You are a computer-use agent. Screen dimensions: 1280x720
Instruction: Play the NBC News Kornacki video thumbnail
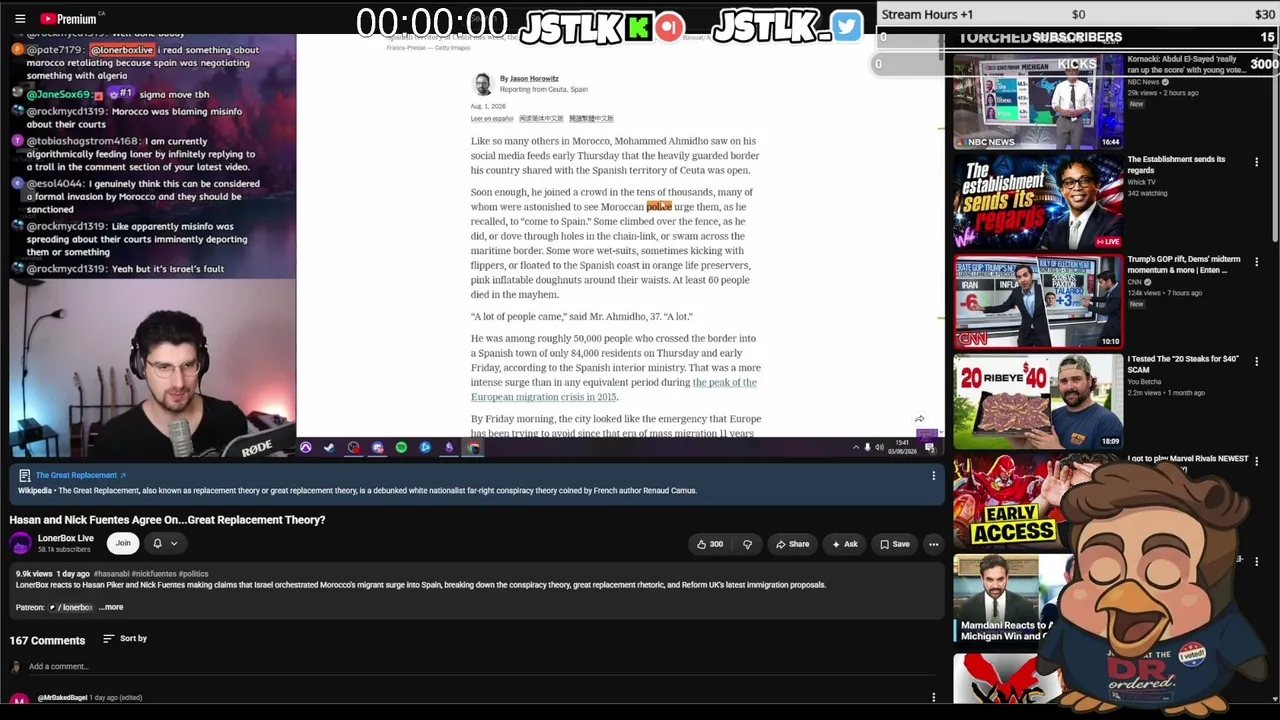click(1038, 101)
